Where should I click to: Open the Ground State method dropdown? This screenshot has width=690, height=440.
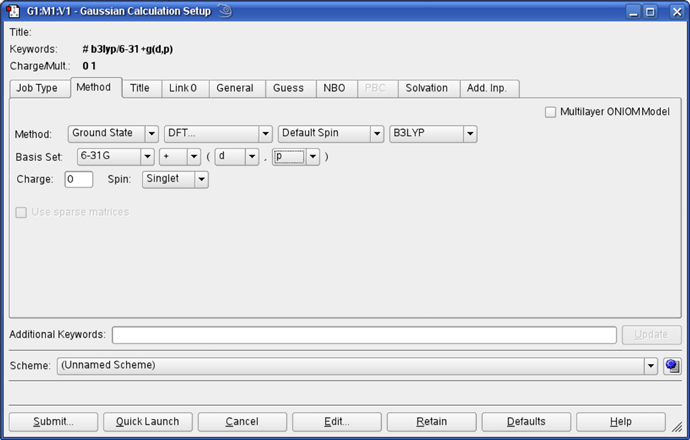pyautogui.click(x=113, y=134)
